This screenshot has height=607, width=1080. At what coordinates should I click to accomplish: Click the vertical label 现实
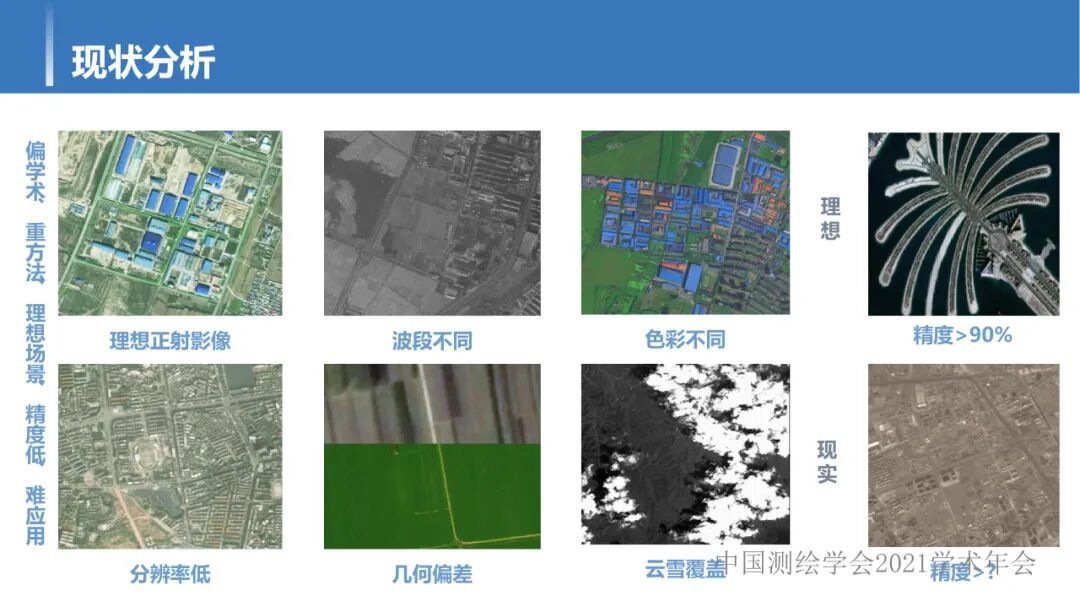[827, 462]
